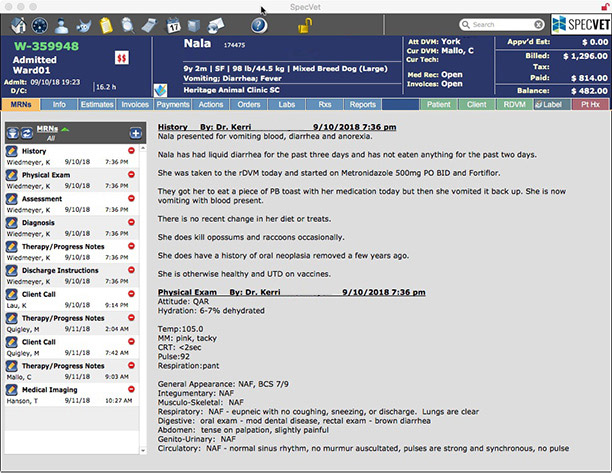
Task: Click the SpecVet logo
Action: (x=581, y=25)
